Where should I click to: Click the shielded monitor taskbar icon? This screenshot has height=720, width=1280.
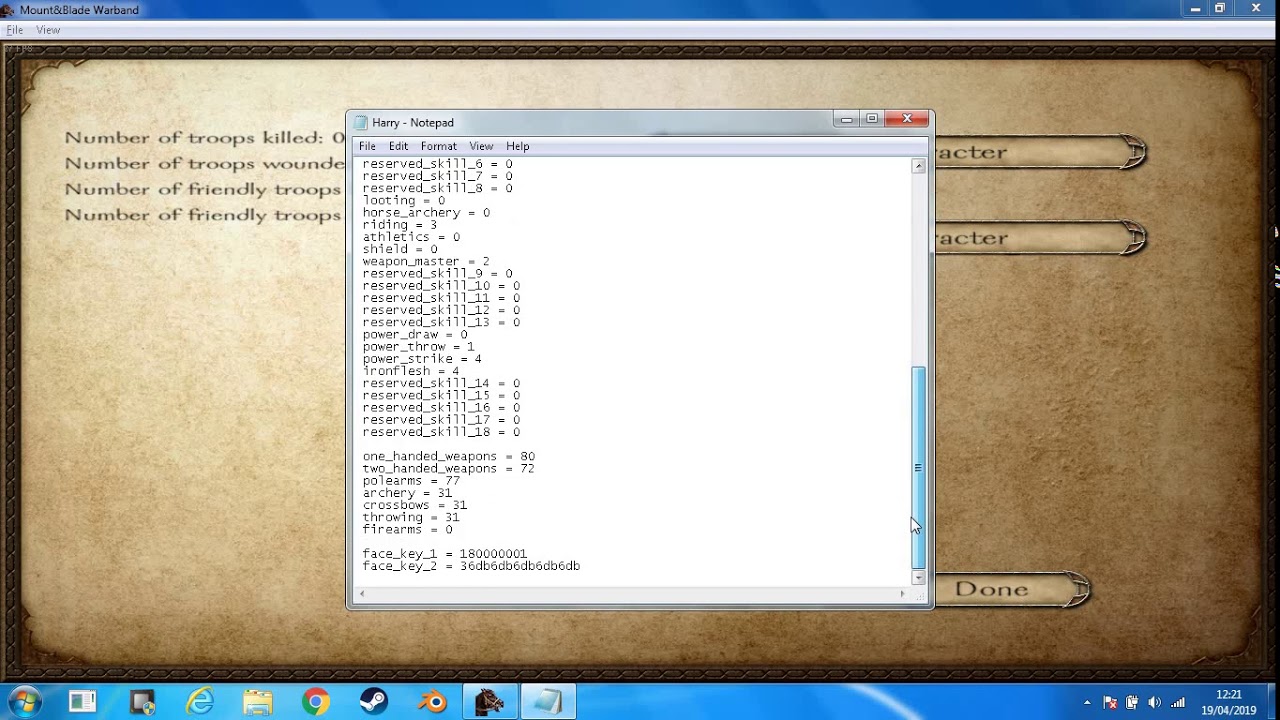click(x=142, y=702)
